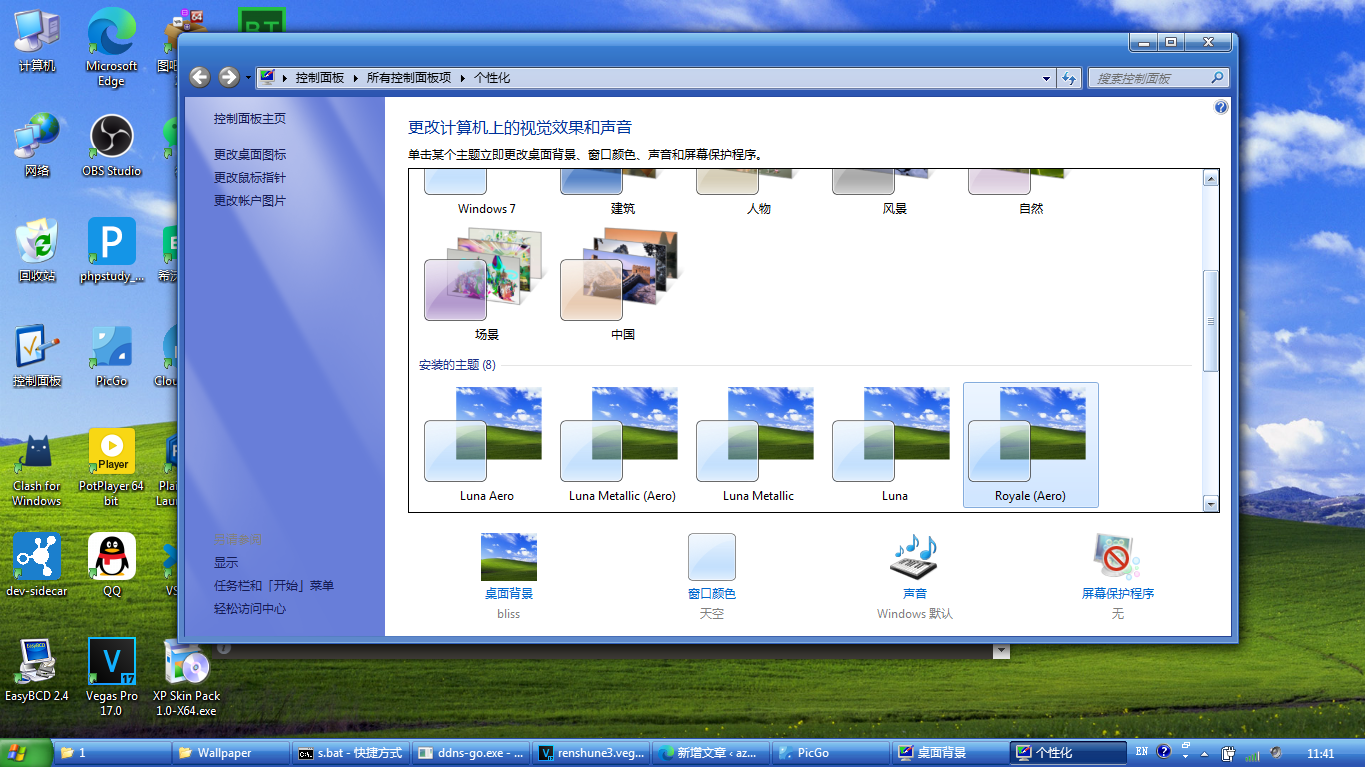Open 轻松访问中心 link
This screenshot has width=1365, height=767.
click(249, 609)
